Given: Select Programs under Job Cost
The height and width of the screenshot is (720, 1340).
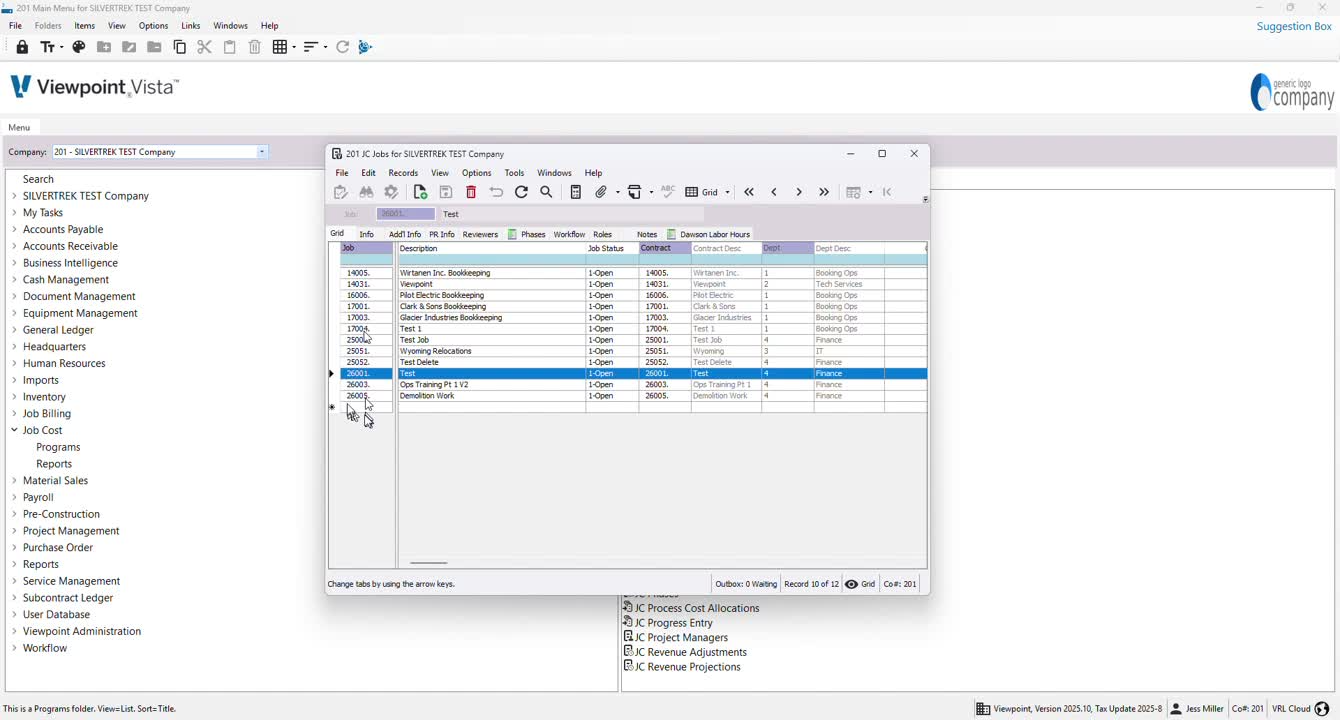Looking at the screenshot, I should pyautogui.click(x=58, y=447).
